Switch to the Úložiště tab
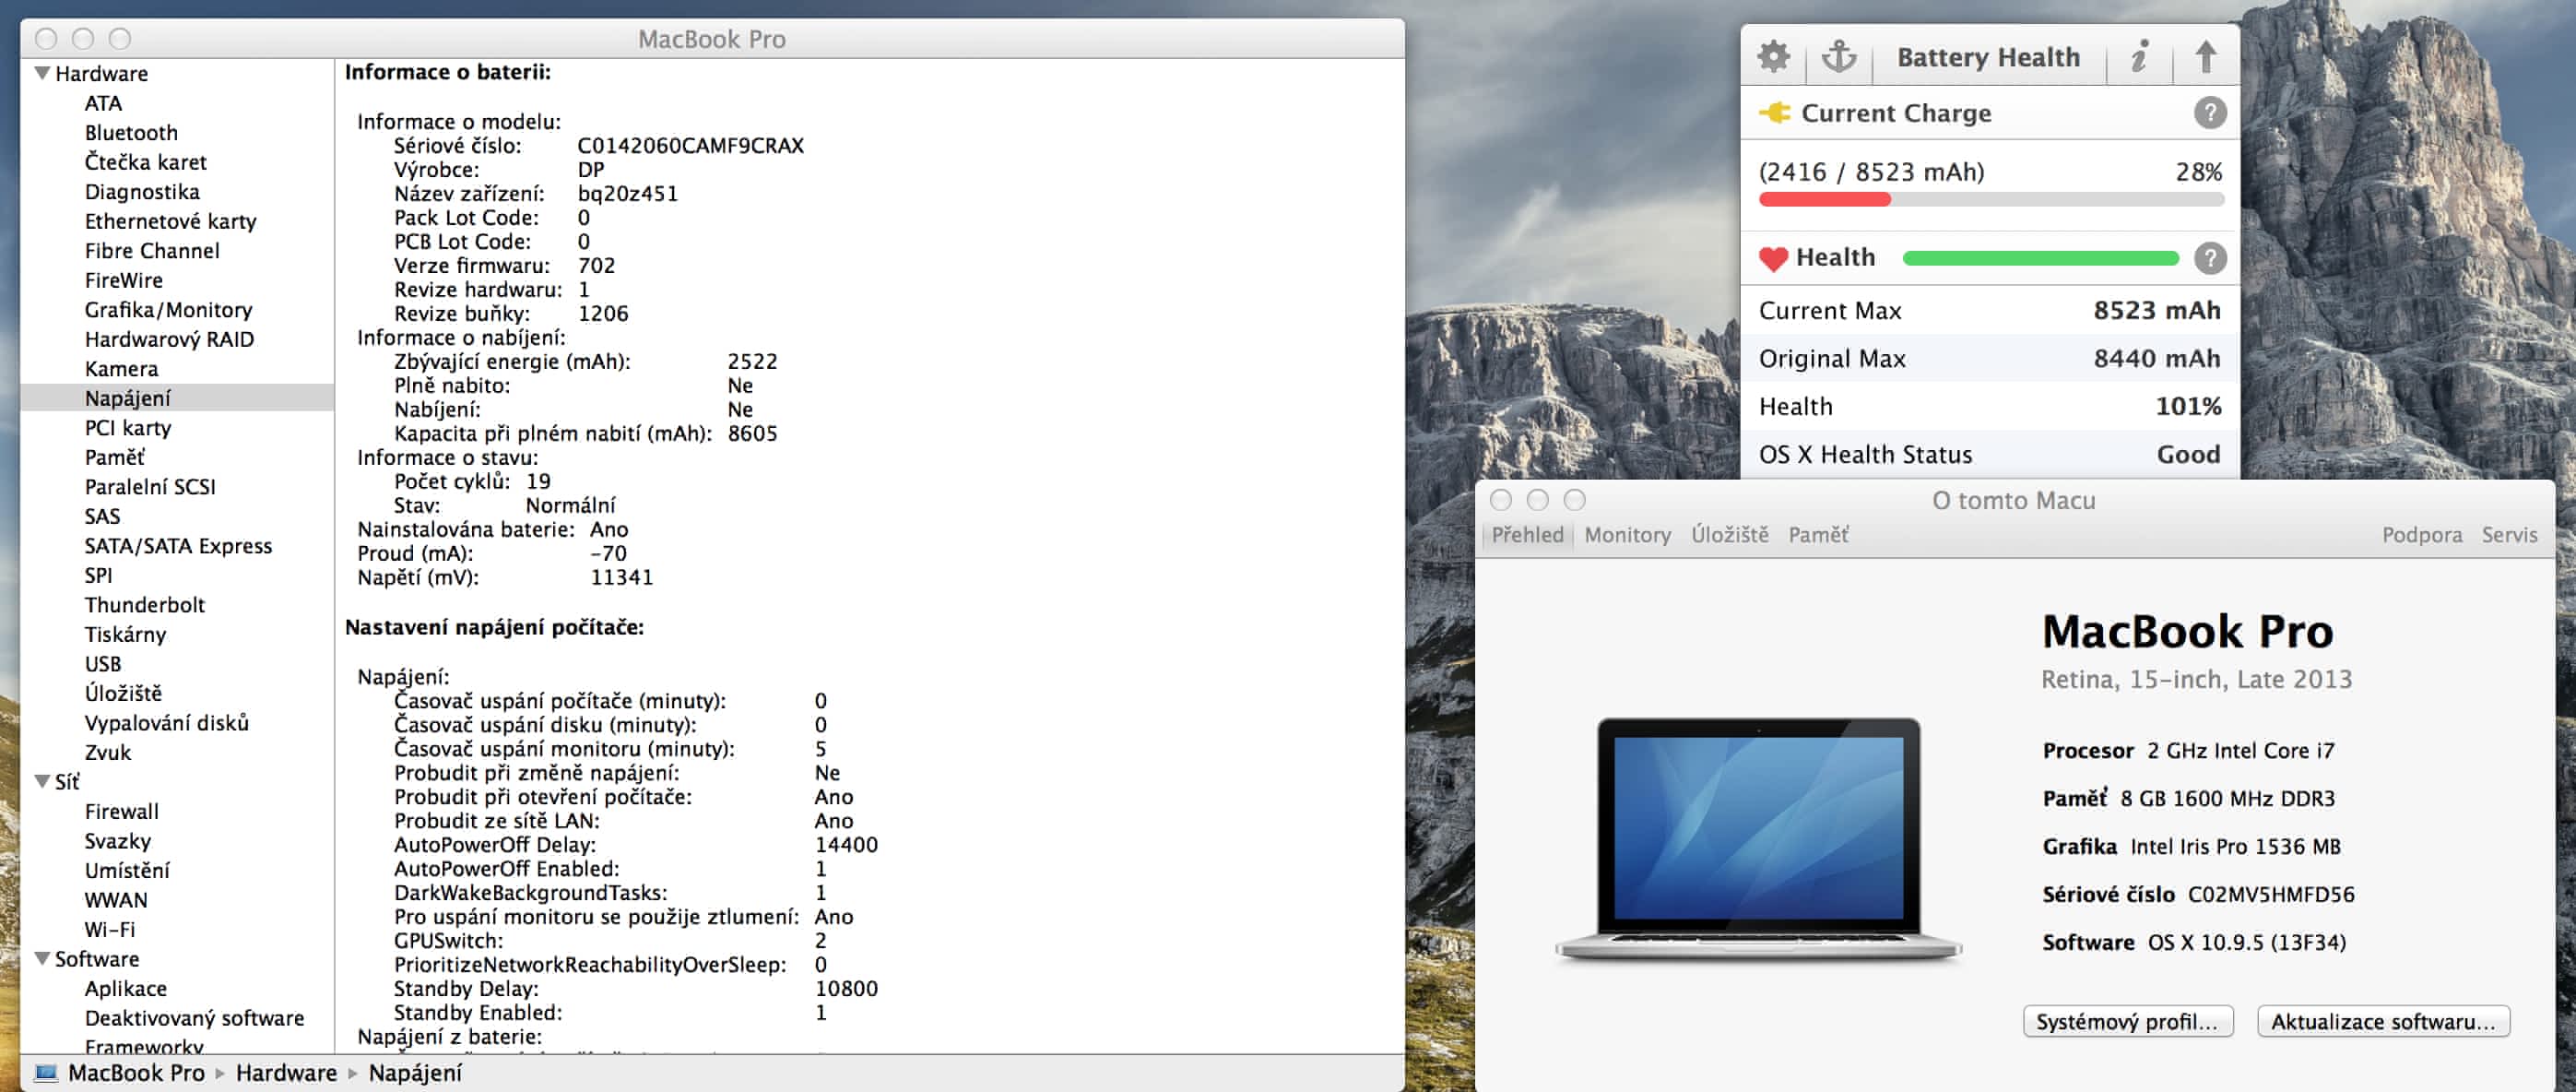The height and width of the screenshot is (1092, 2576). (x=1729, y=535)
